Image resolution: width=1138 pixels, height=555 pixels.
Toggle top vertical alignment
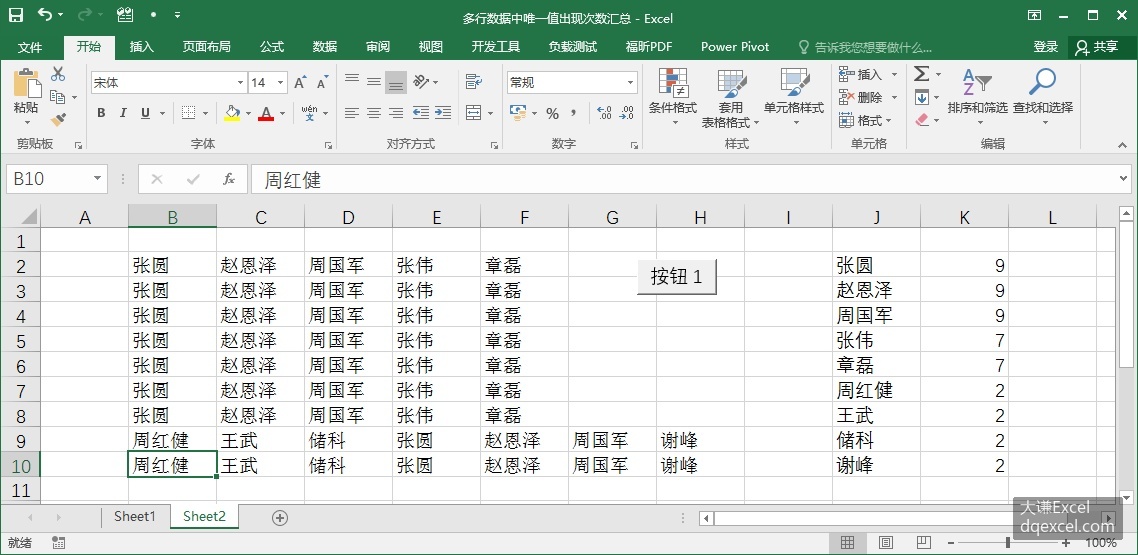pos(352,80)
